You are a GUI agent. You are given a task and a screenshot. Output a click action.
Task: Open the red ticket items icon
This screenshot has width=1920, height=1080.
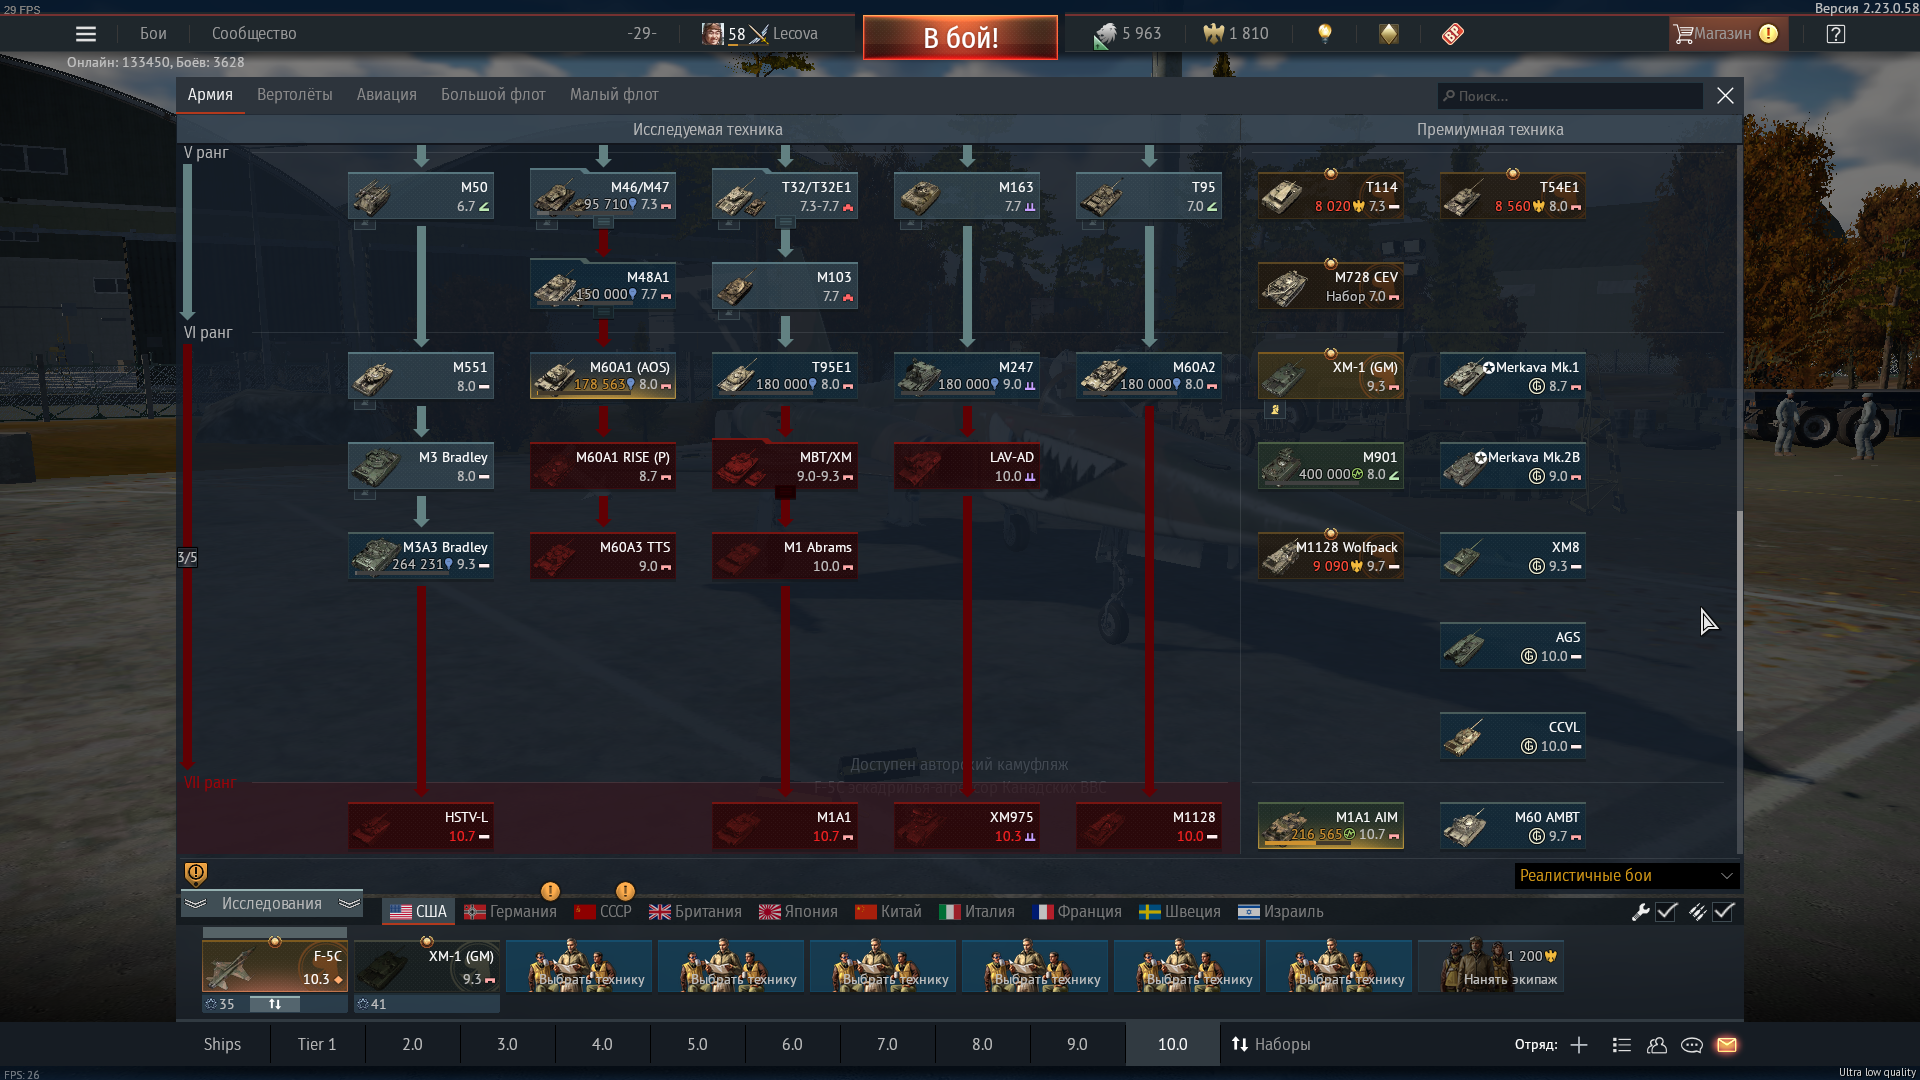pyautogui.click(x=1453, y=34)
